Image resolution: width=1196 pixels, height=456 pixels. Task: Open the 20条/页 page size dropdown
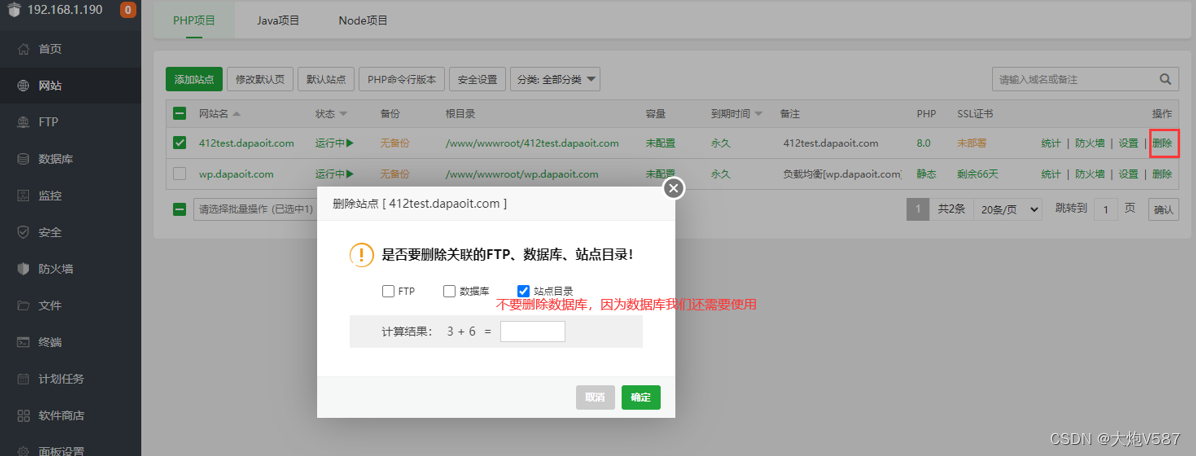1008,209
